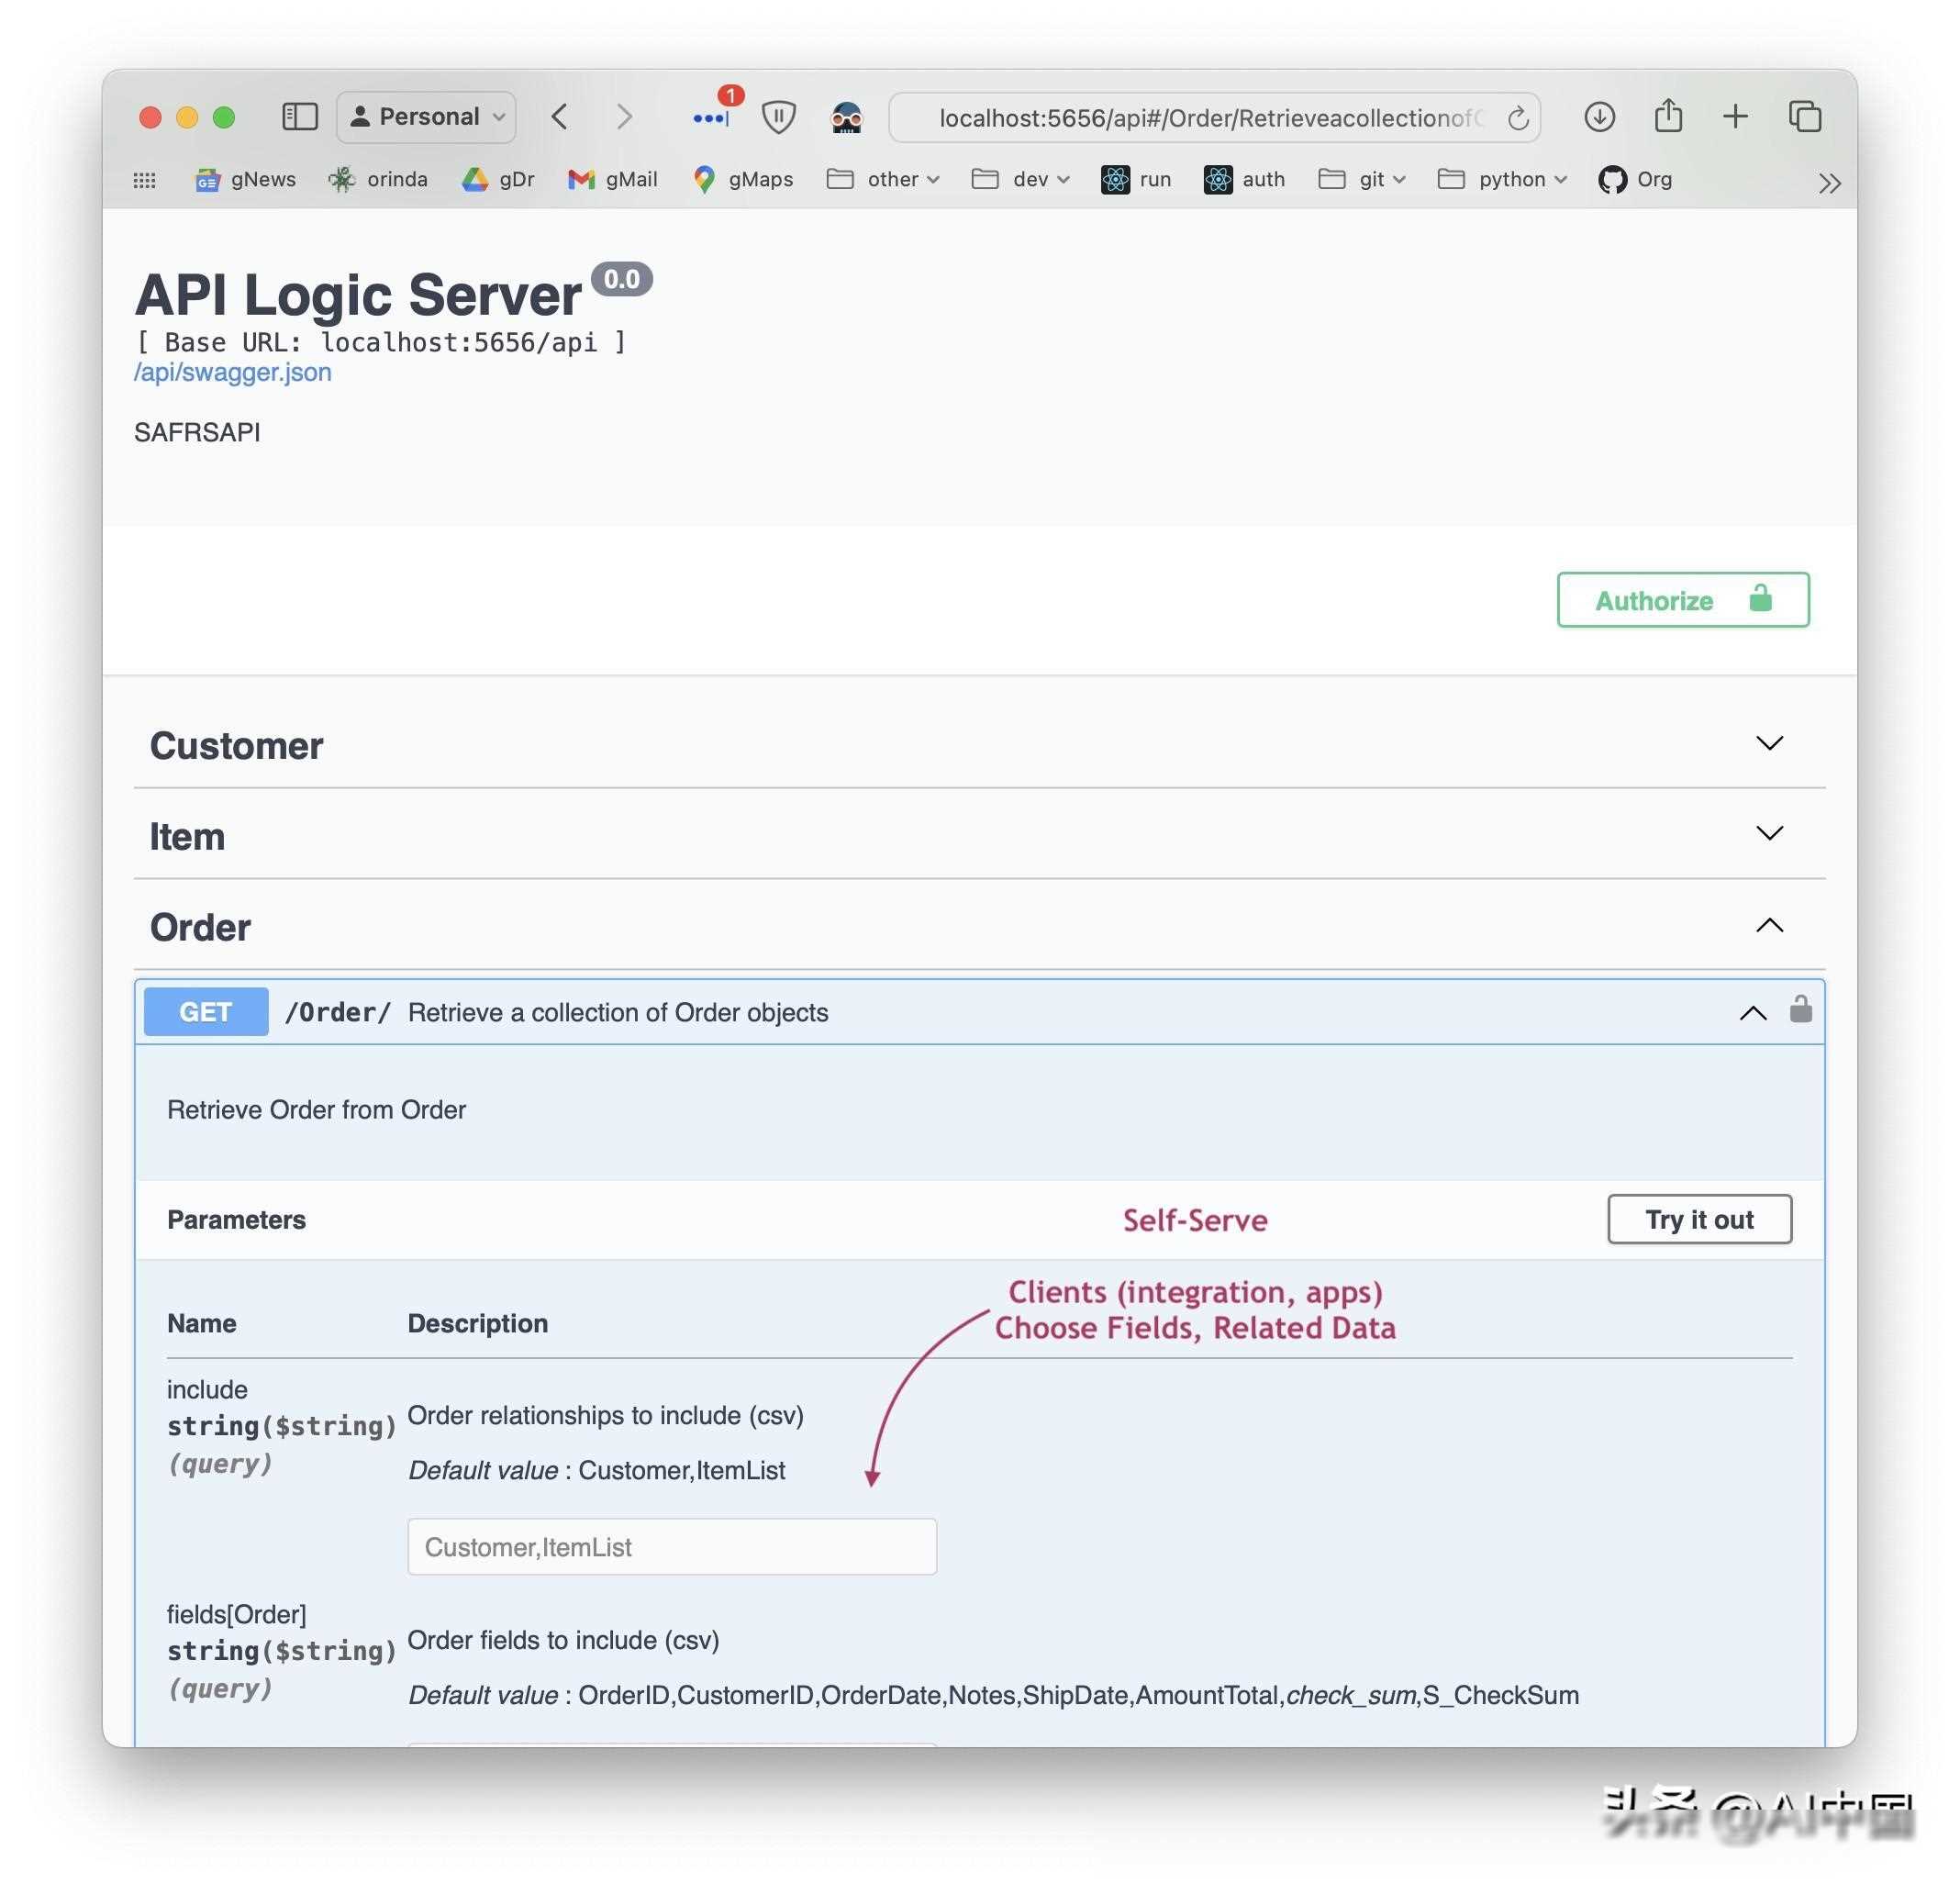This screenshot has height=1883, width=1960.
Task: Expand the other bookmarks folder
Action: pyautogui.click(x=883, y=180)
